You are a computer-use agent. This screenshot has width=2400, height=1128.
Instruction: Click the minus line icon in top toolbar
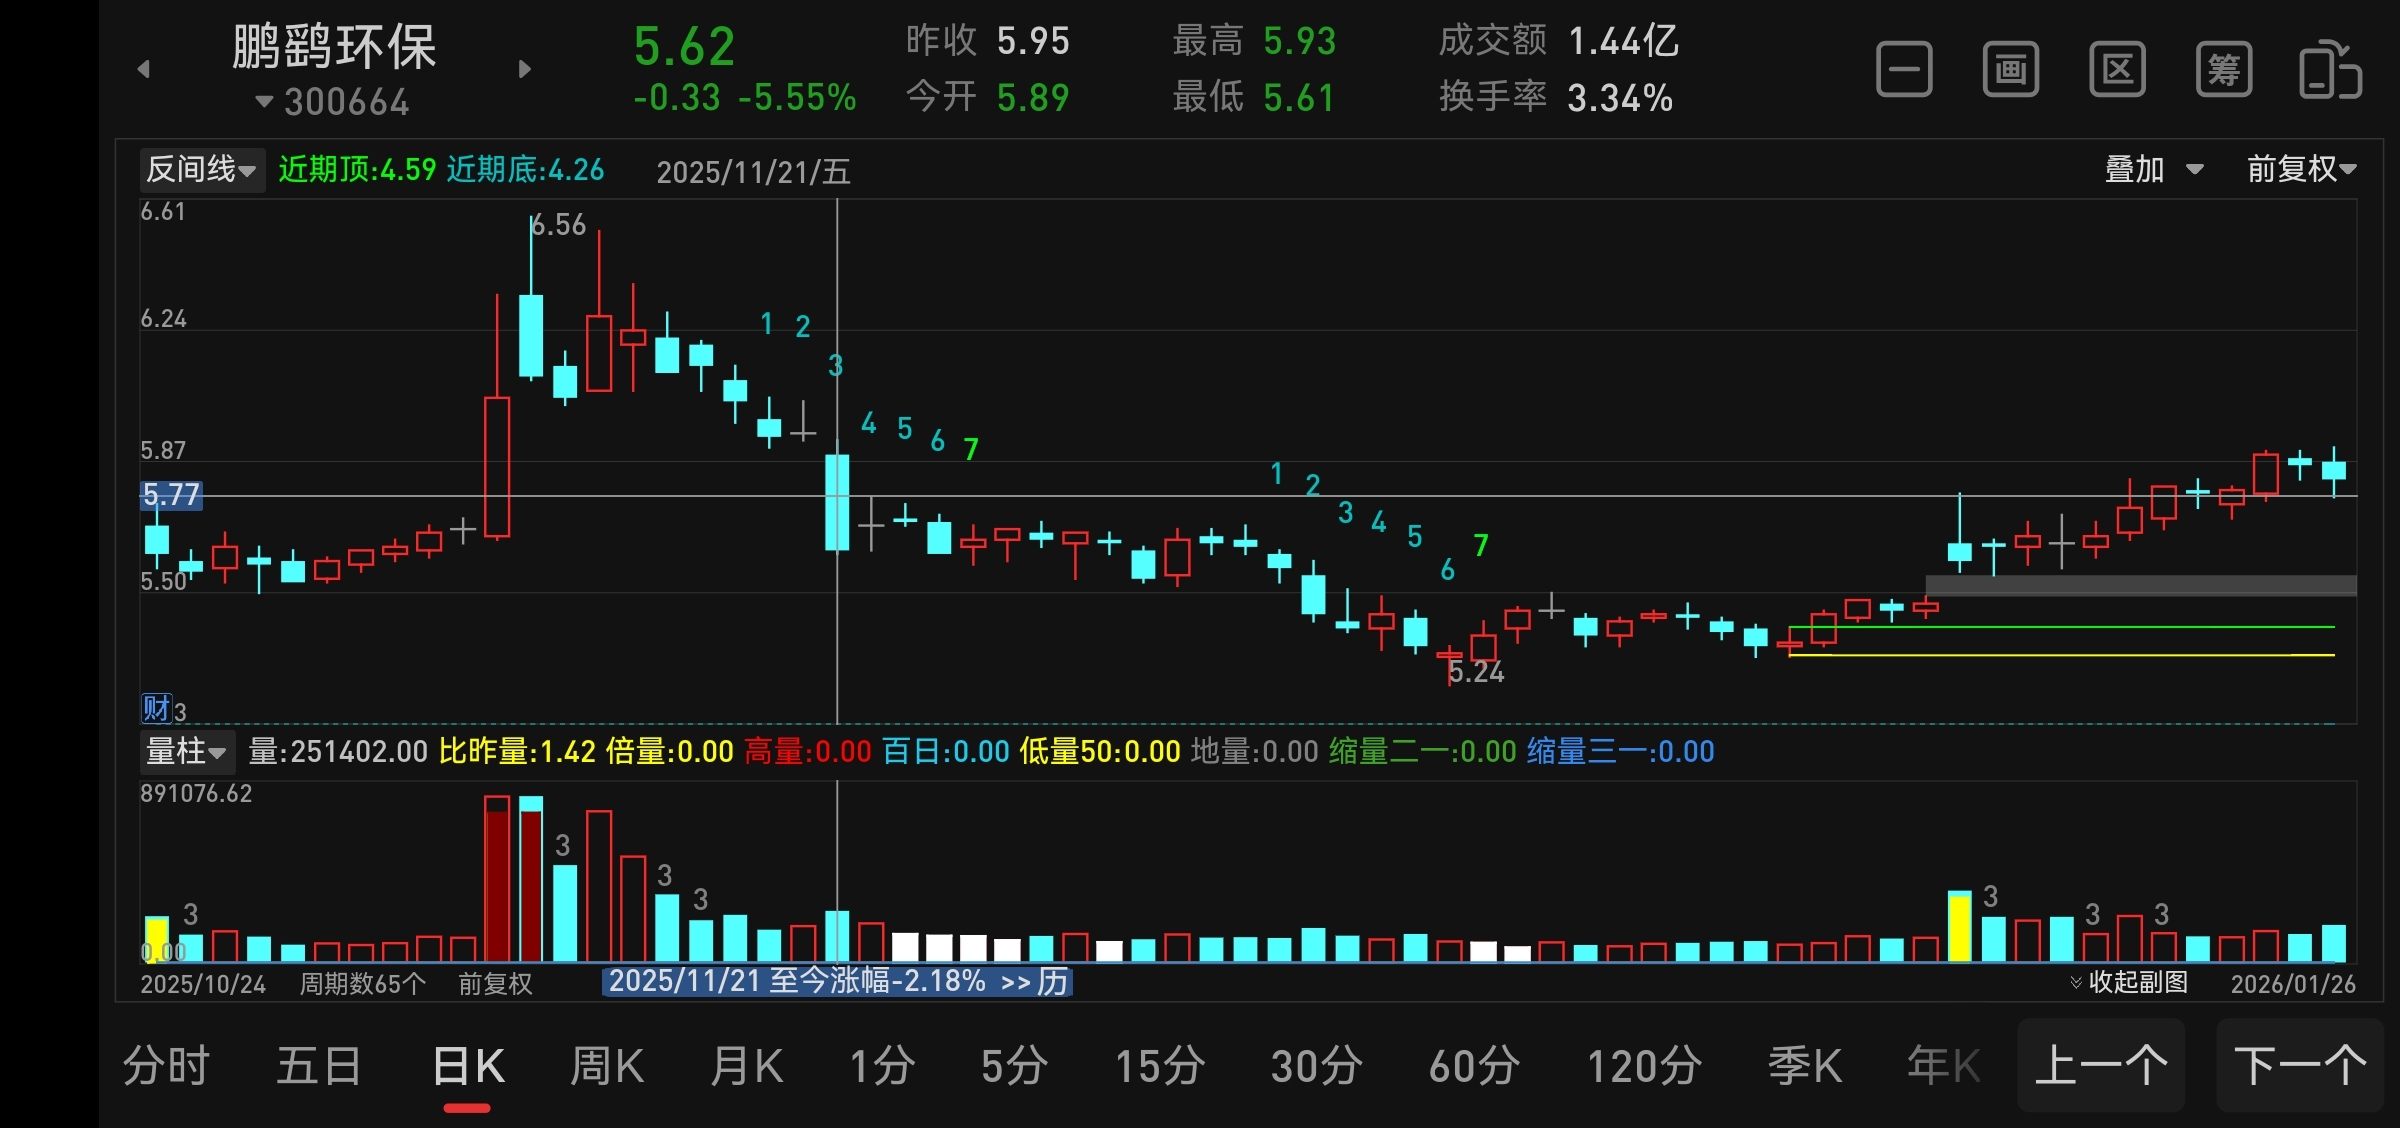(1904, 70)
